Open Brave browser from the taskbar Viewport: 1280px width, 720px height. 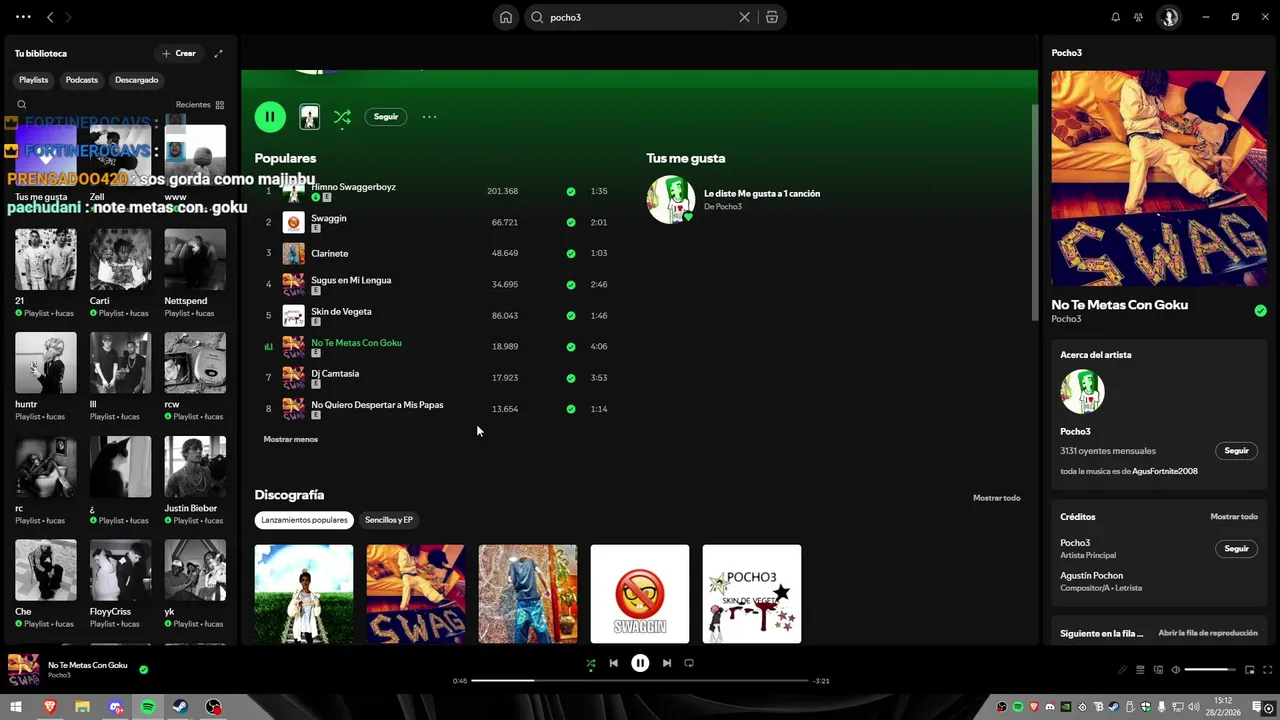(50, 707)
